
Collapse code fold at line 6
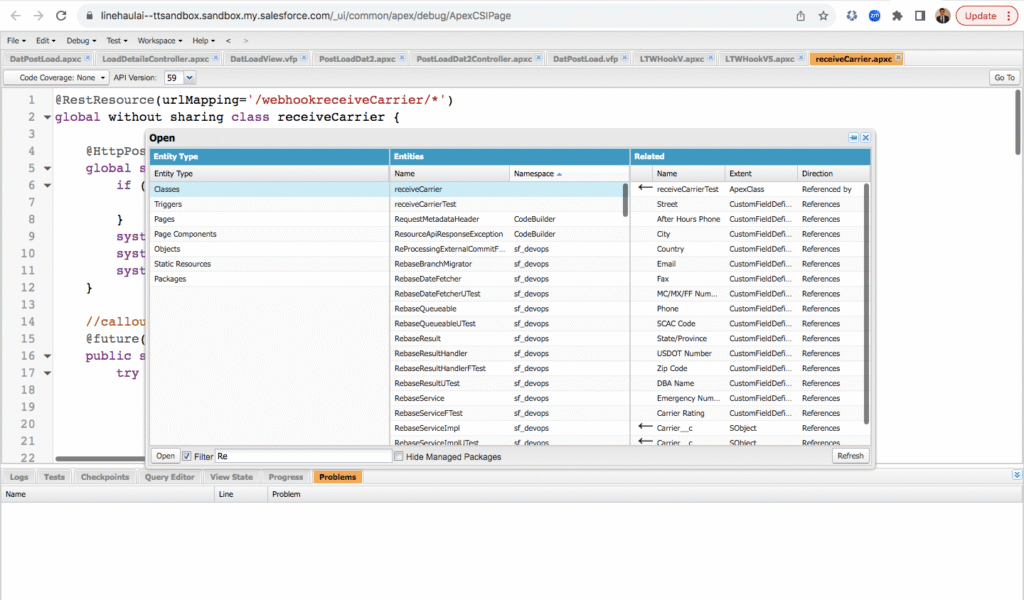[x=47, y=185]
